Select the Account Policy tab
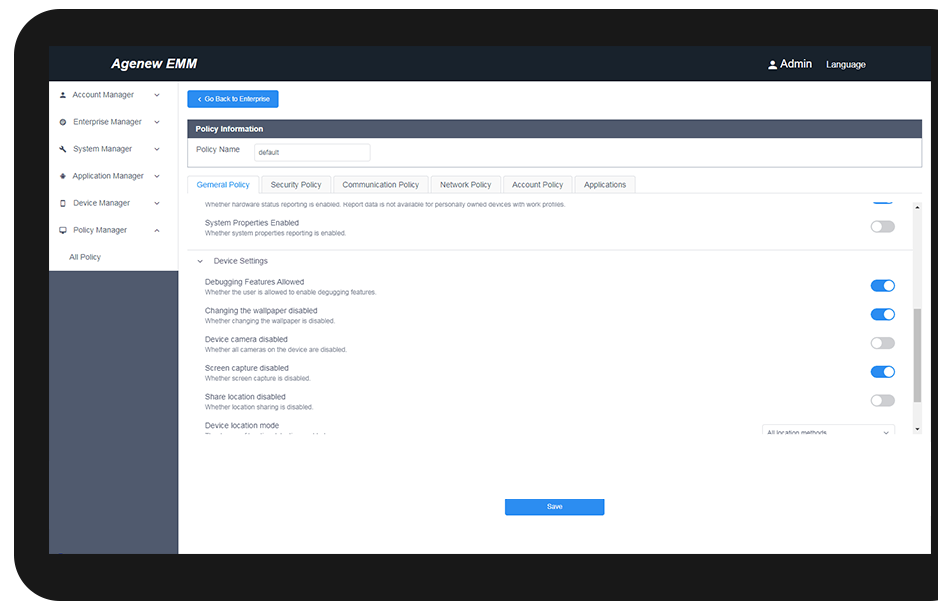The width and height of the screenshot is (938, 610). [537, 185]
